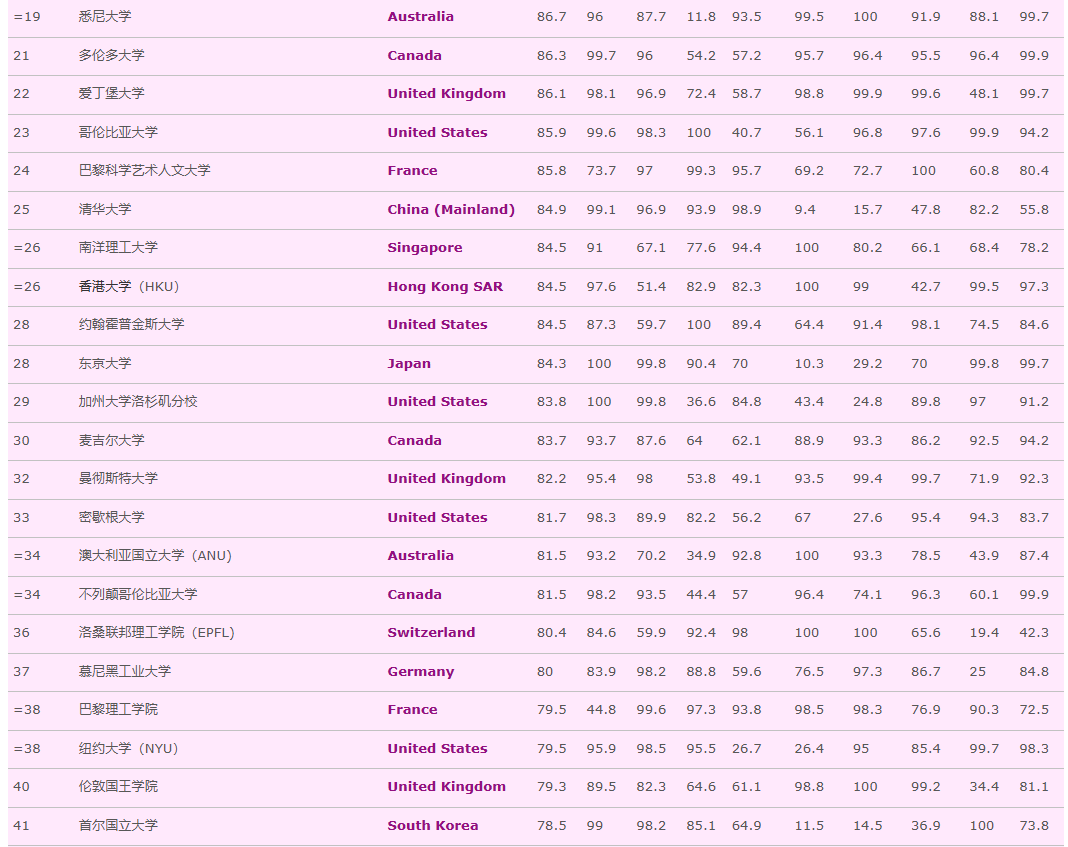Open China (Mainland) link for 清华大学
The width and height of the screenshot is (1068, 847).
point(451,210)
